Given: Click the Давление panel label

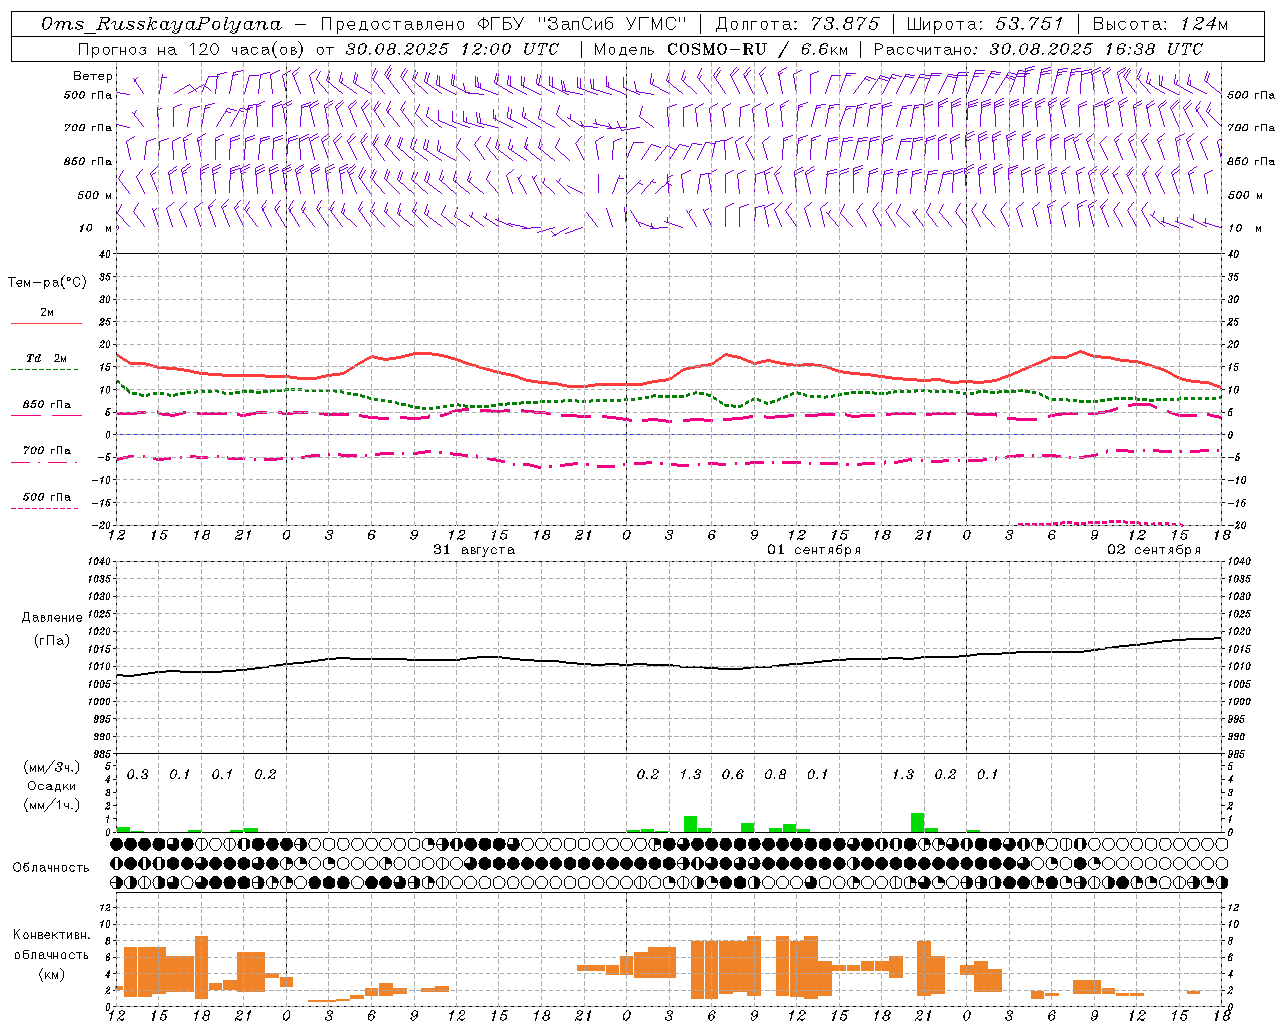Looking at the screenshot, I should (x=52, y=618).
